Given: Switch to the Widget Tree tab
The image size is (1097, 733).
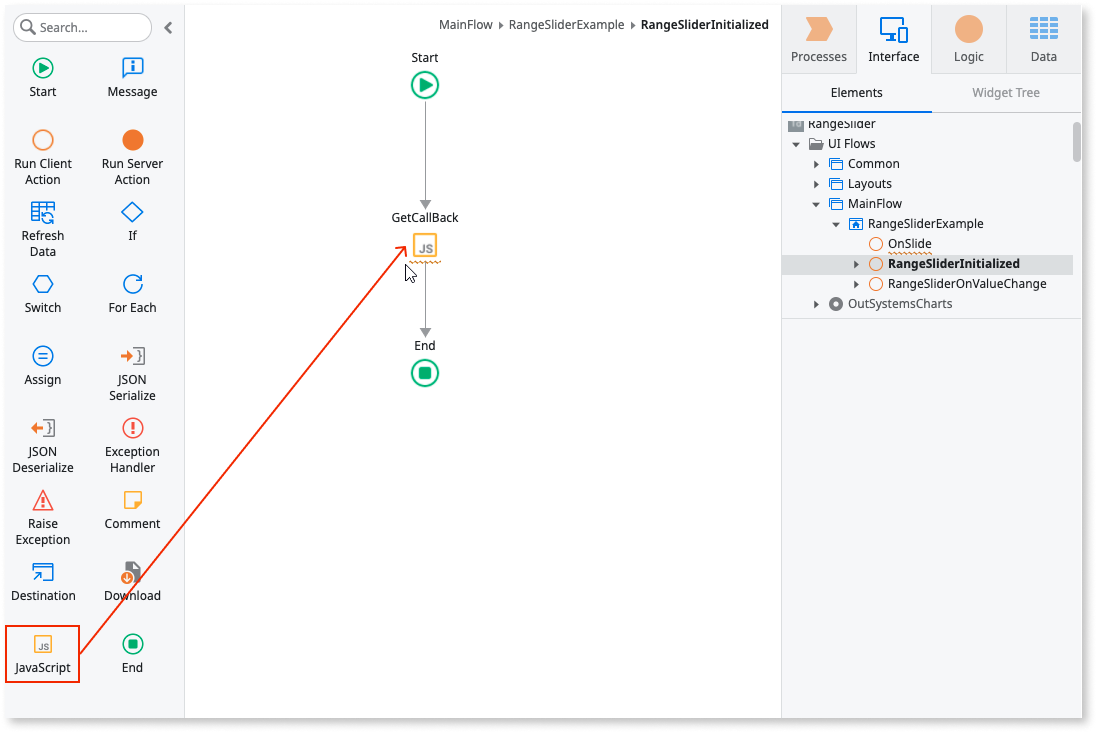Looking at the screenshot, I should 1005,92.
